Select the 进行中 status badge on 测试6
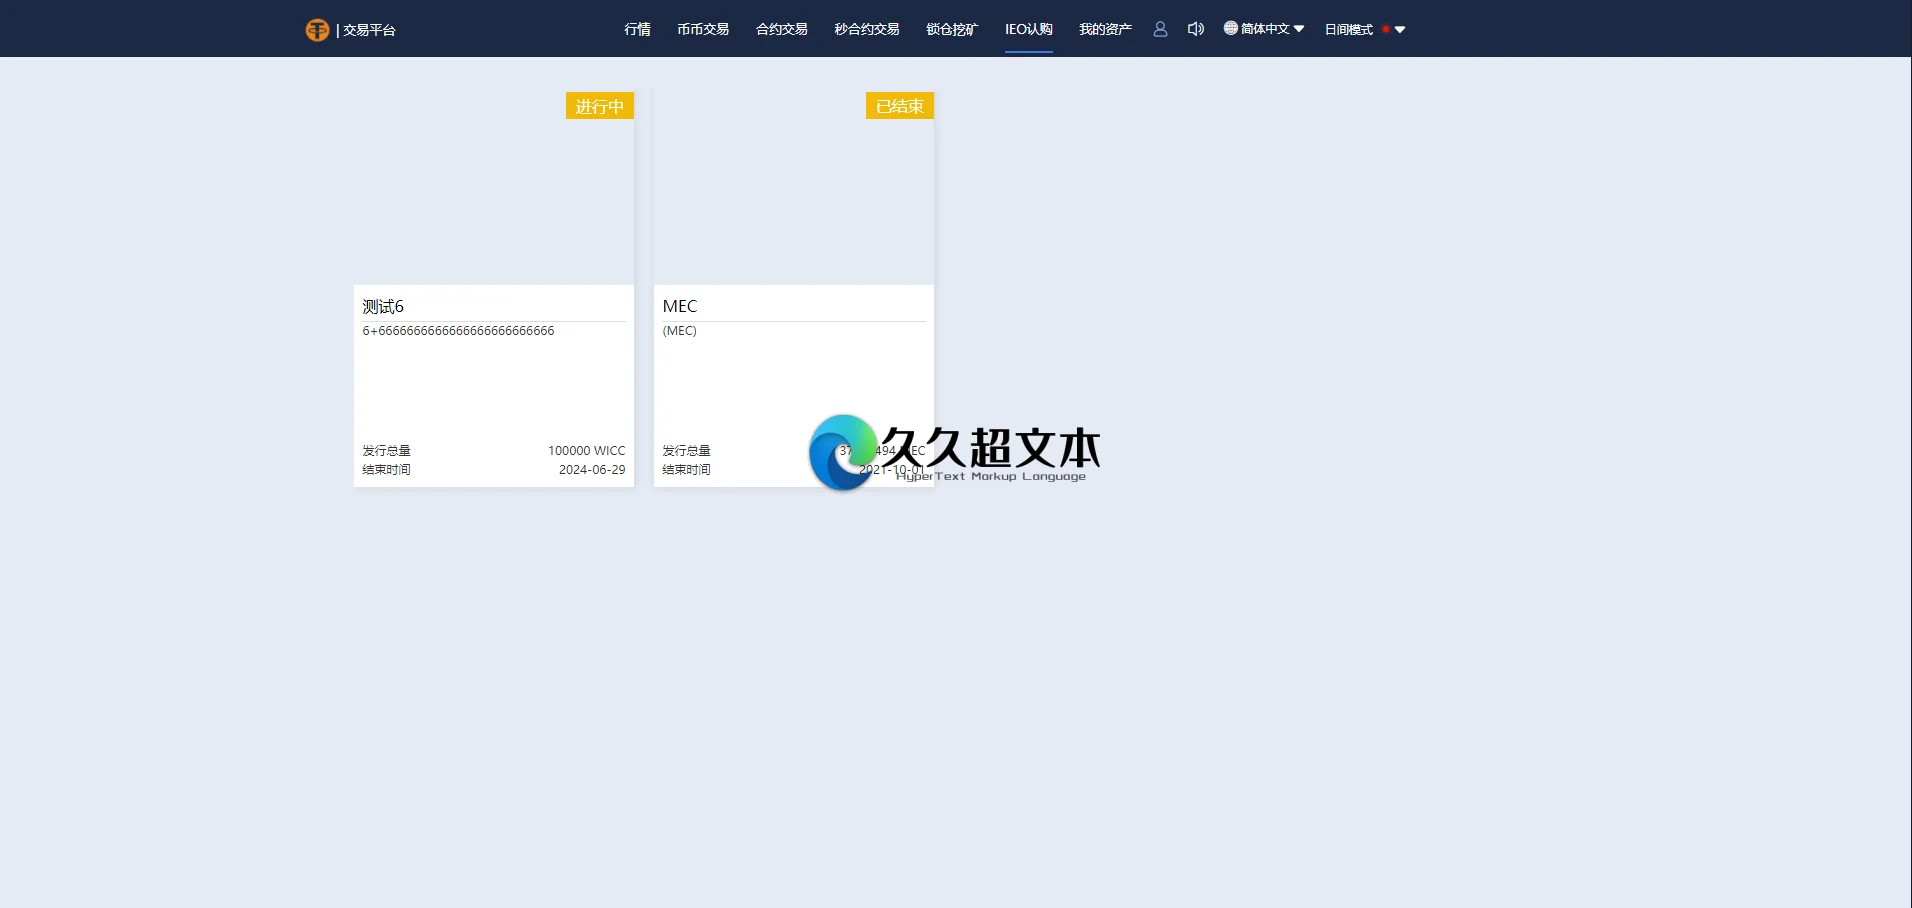Viewport: 1912px width, 908px height. pyautogui.click(x=599, y=105)
